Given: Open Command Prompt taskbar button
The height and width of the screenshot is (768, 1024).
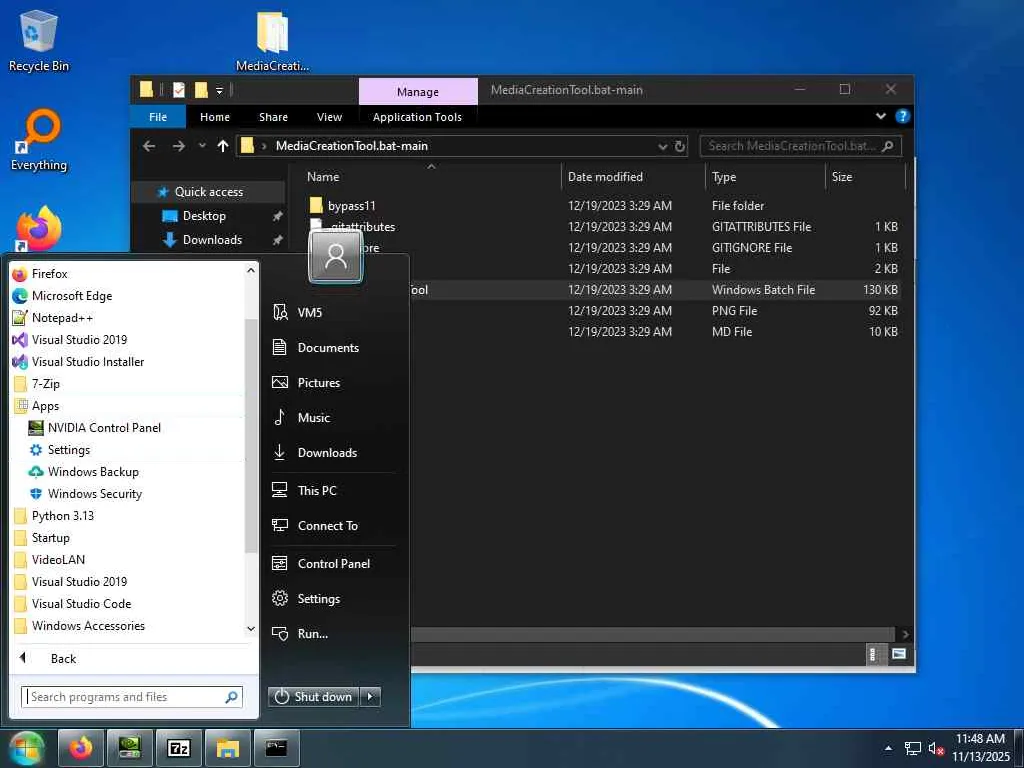Looking at the screenshot, I should click(277, 748).
